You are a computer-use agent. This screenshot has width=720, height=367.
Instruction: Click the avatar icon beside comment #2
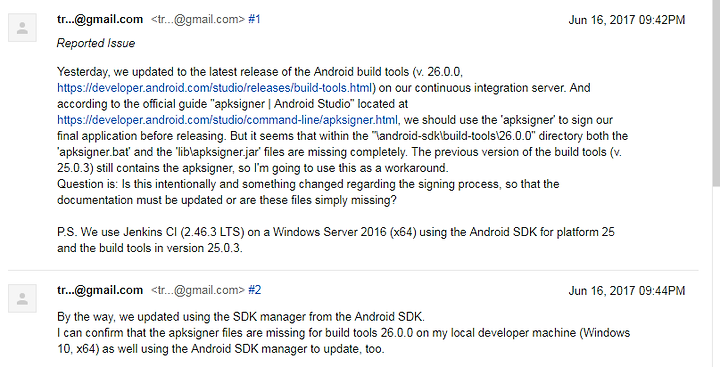22,299
